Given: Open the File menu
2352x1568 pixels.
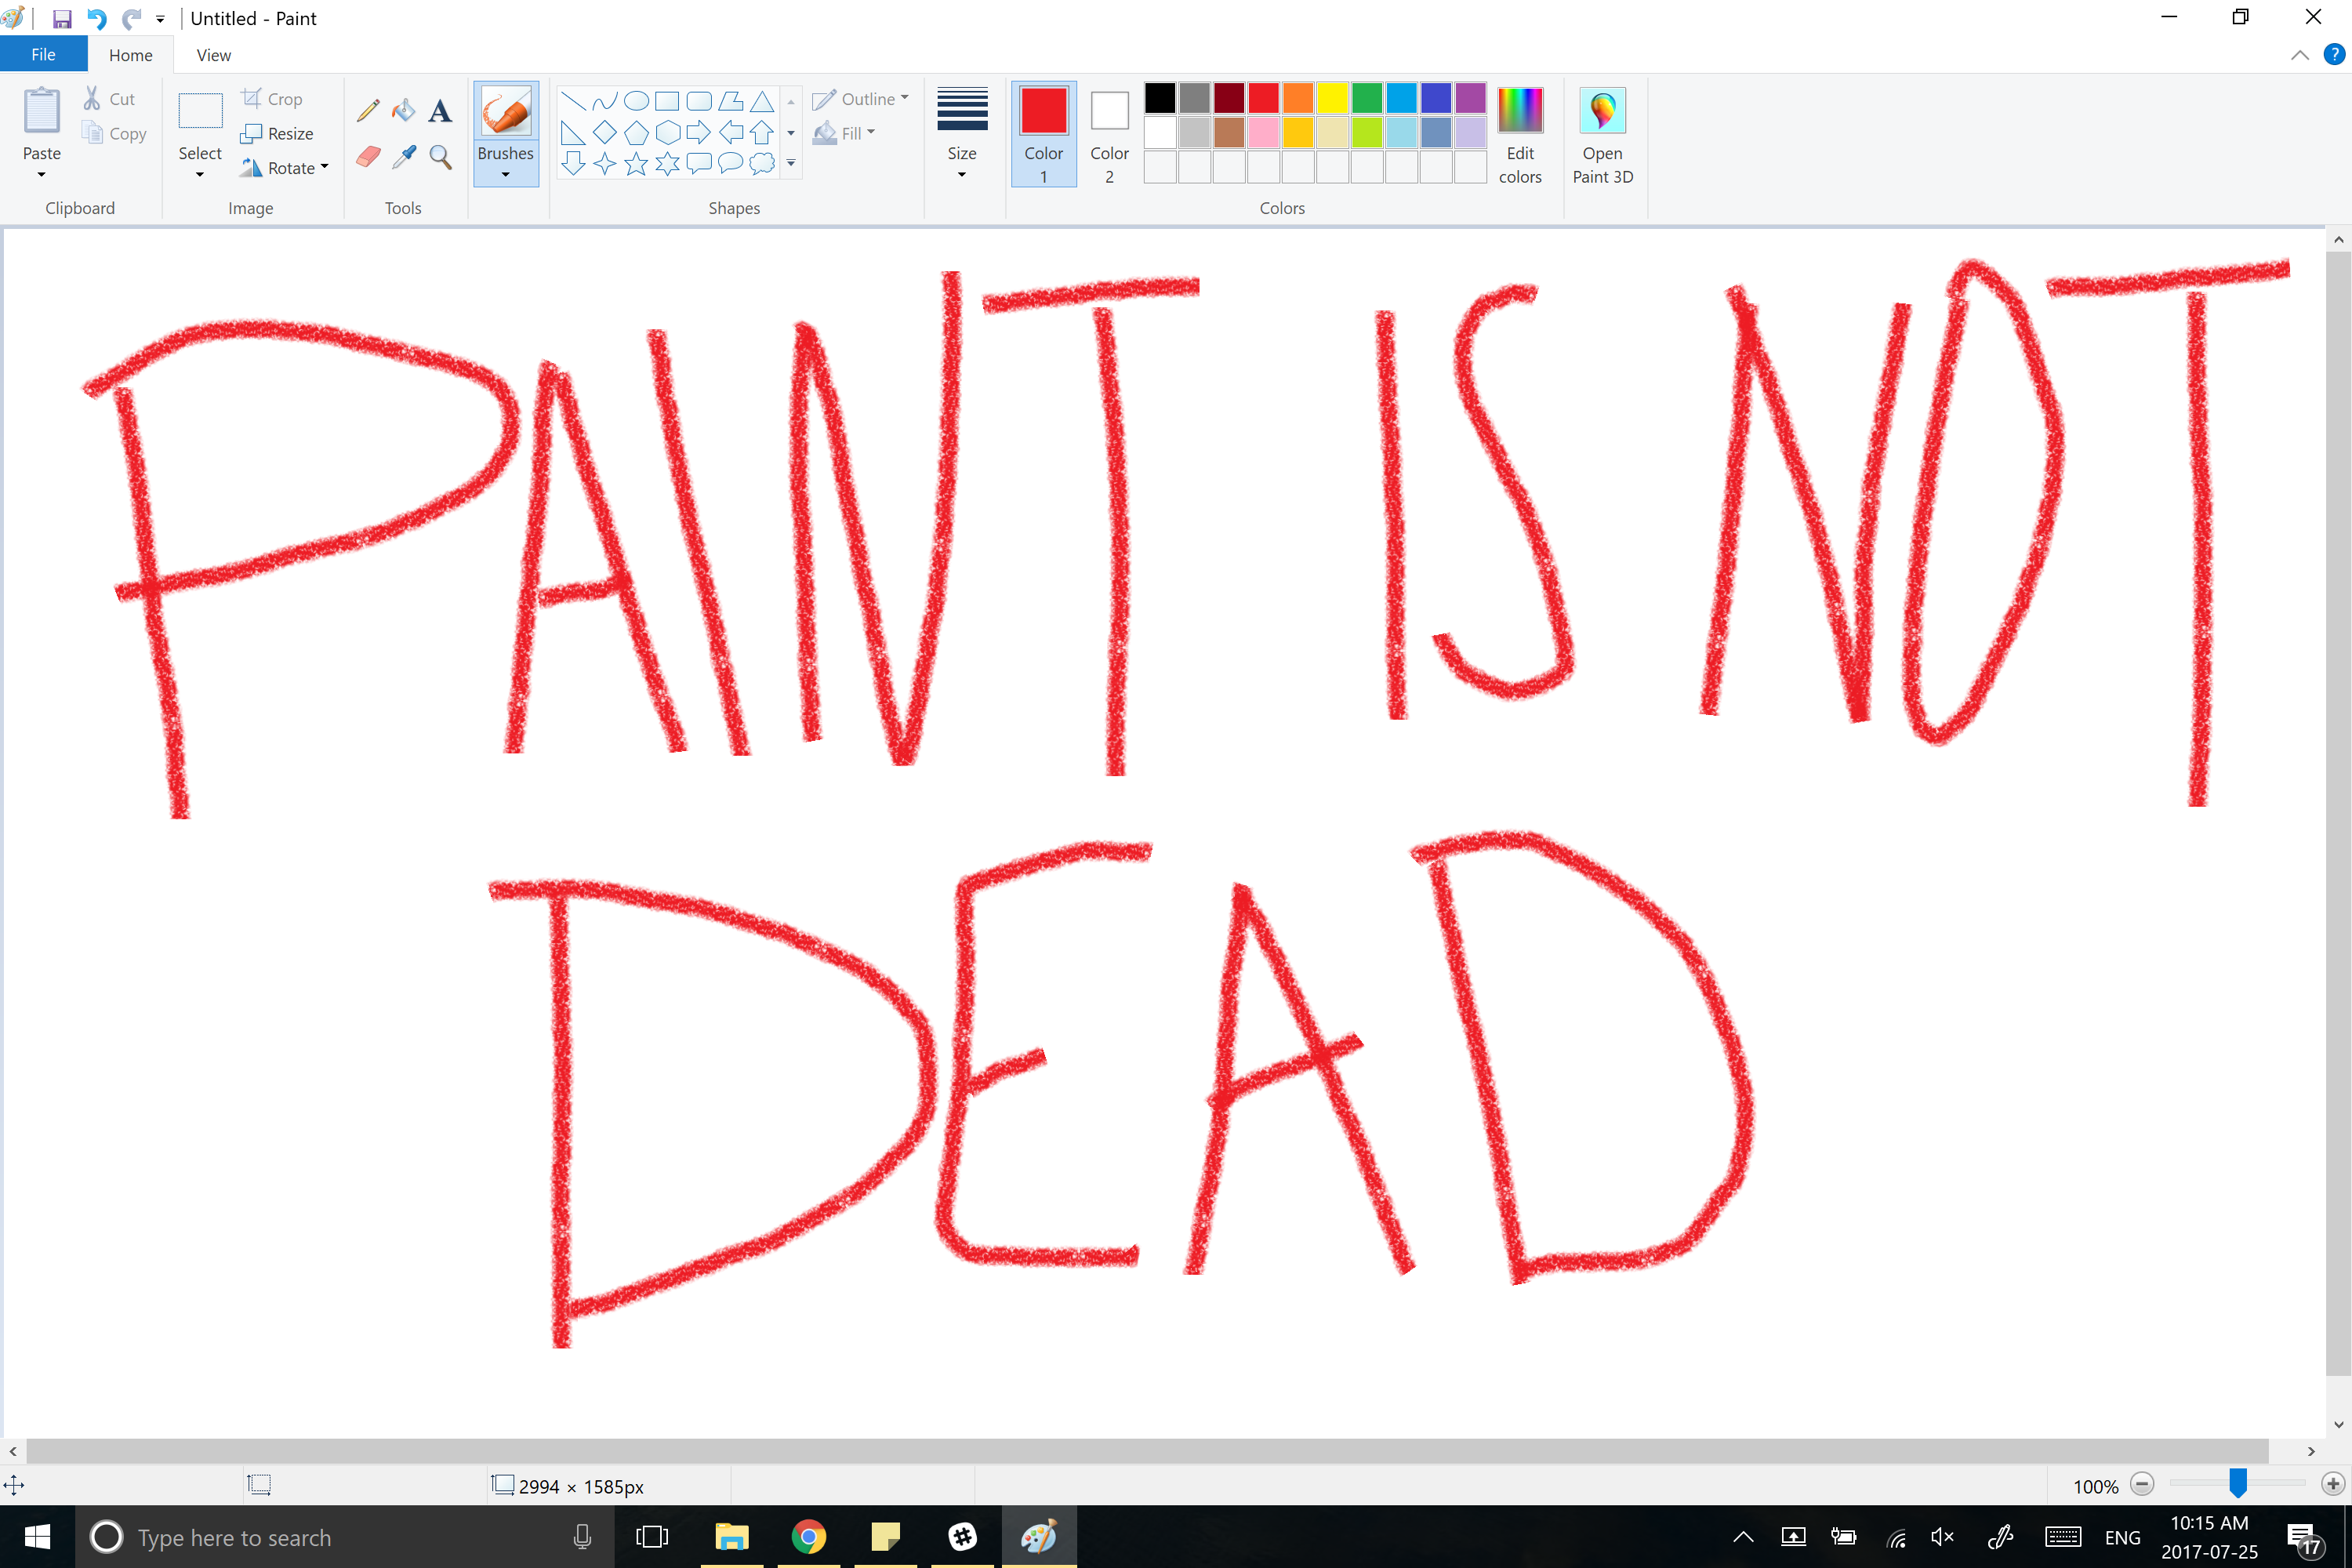Looking at the screenshot, I should [x=43, y=55].
